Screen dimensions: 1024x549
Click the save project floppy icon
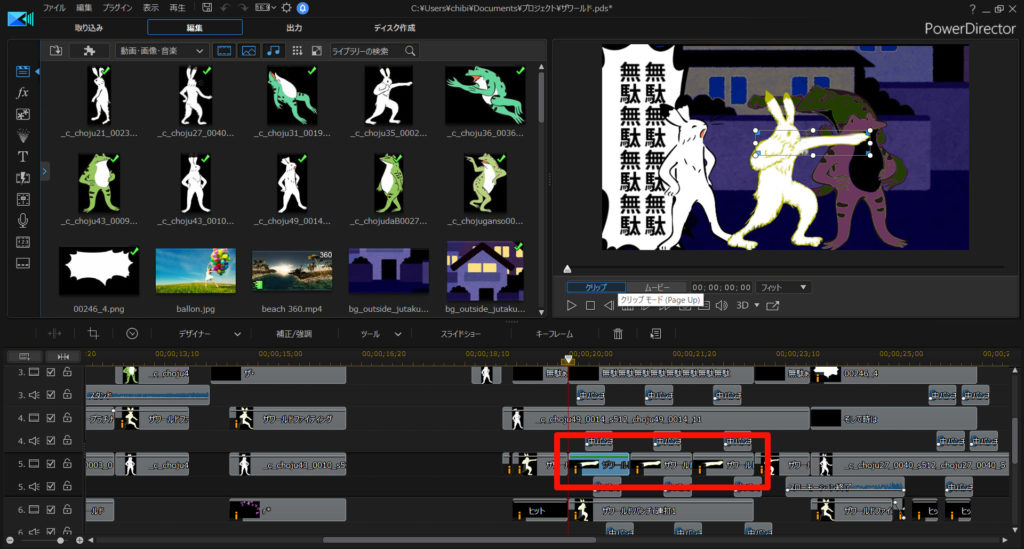click(207, 8)
